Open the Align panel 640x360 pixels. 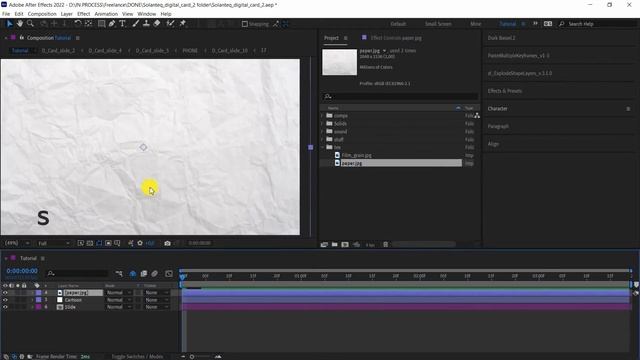493,144
